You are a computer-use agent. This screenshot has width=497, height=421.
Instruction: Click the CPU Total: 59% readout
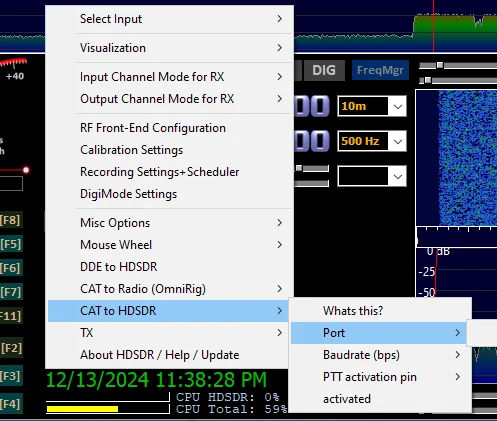click(x=232, y=409)
